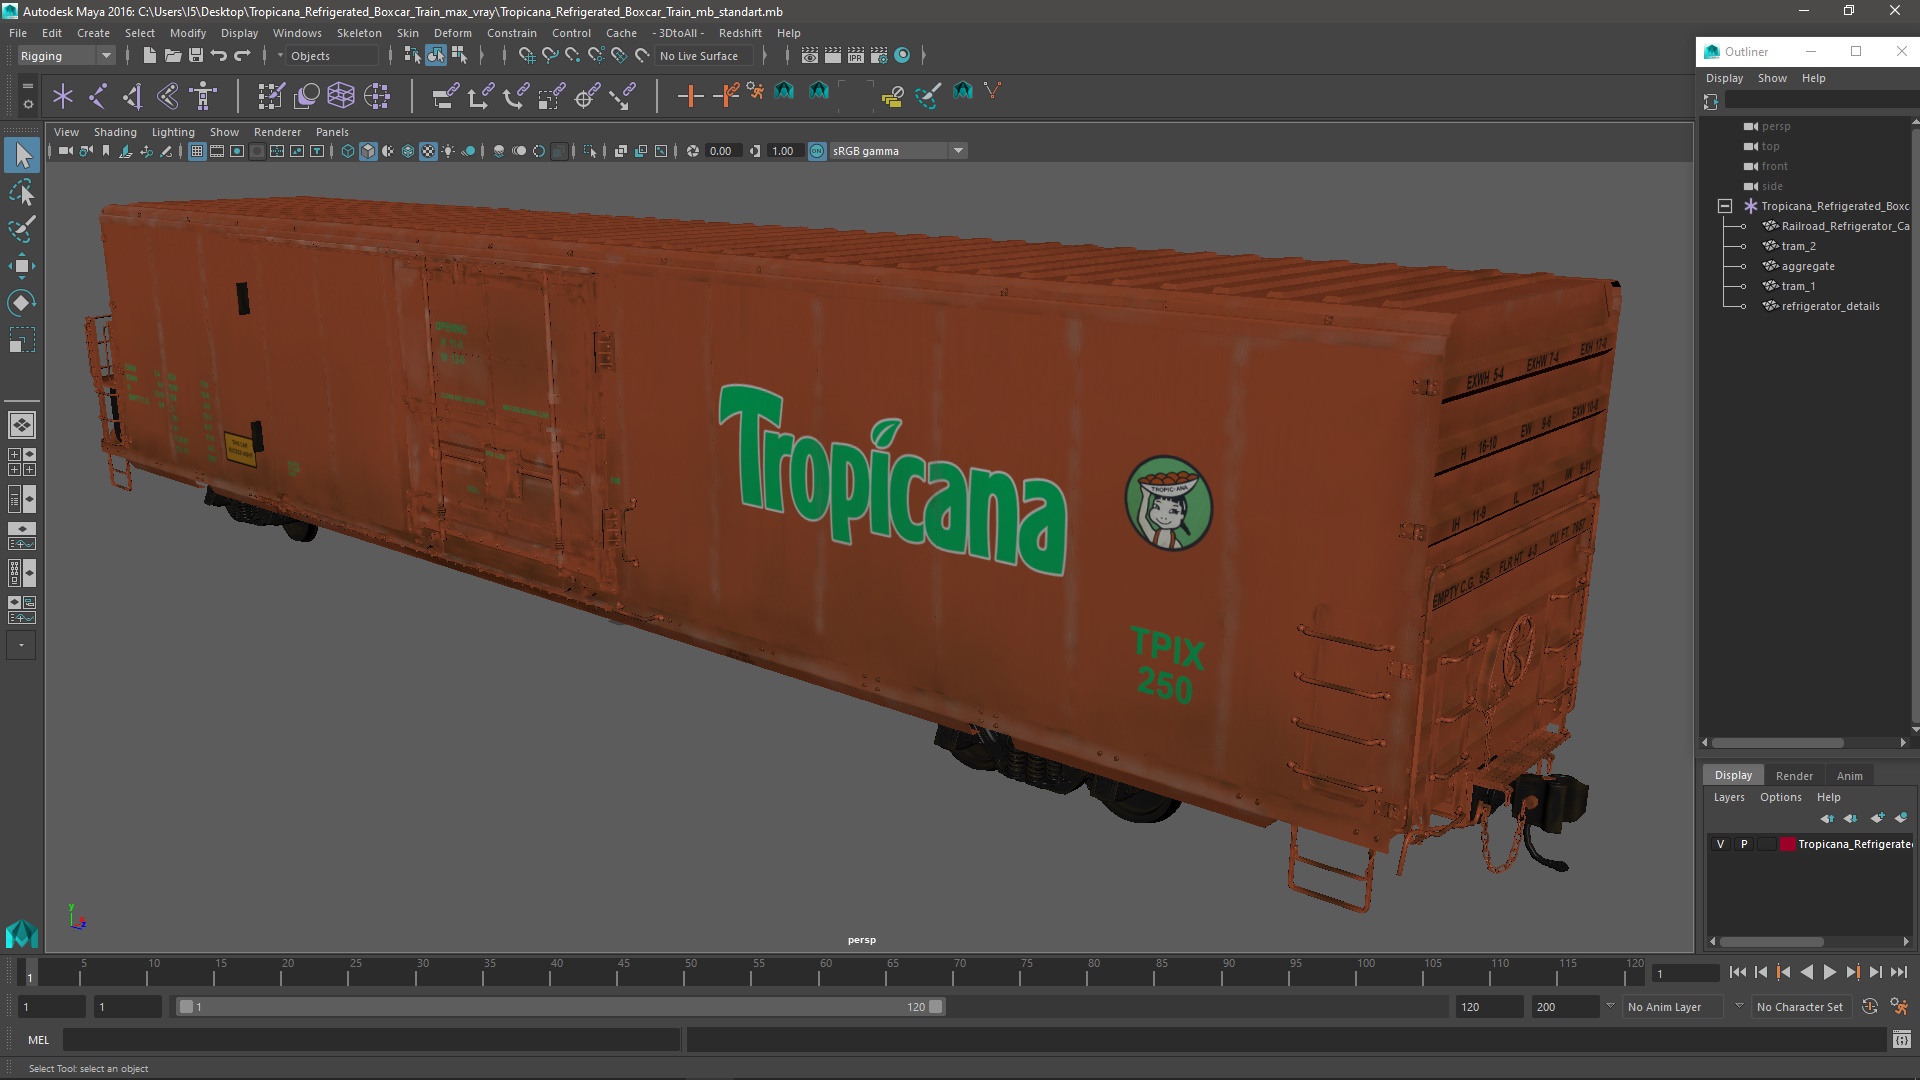This screenshot has width=1920, height=1080.
Task: Click the Undo arrow icon
Action: click(219, 56)
